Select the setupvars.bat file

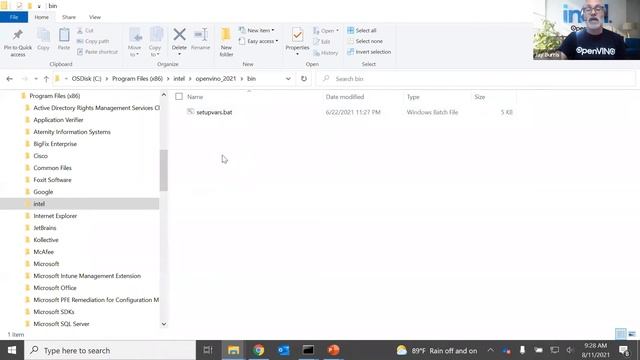click(x=214, y=112)
